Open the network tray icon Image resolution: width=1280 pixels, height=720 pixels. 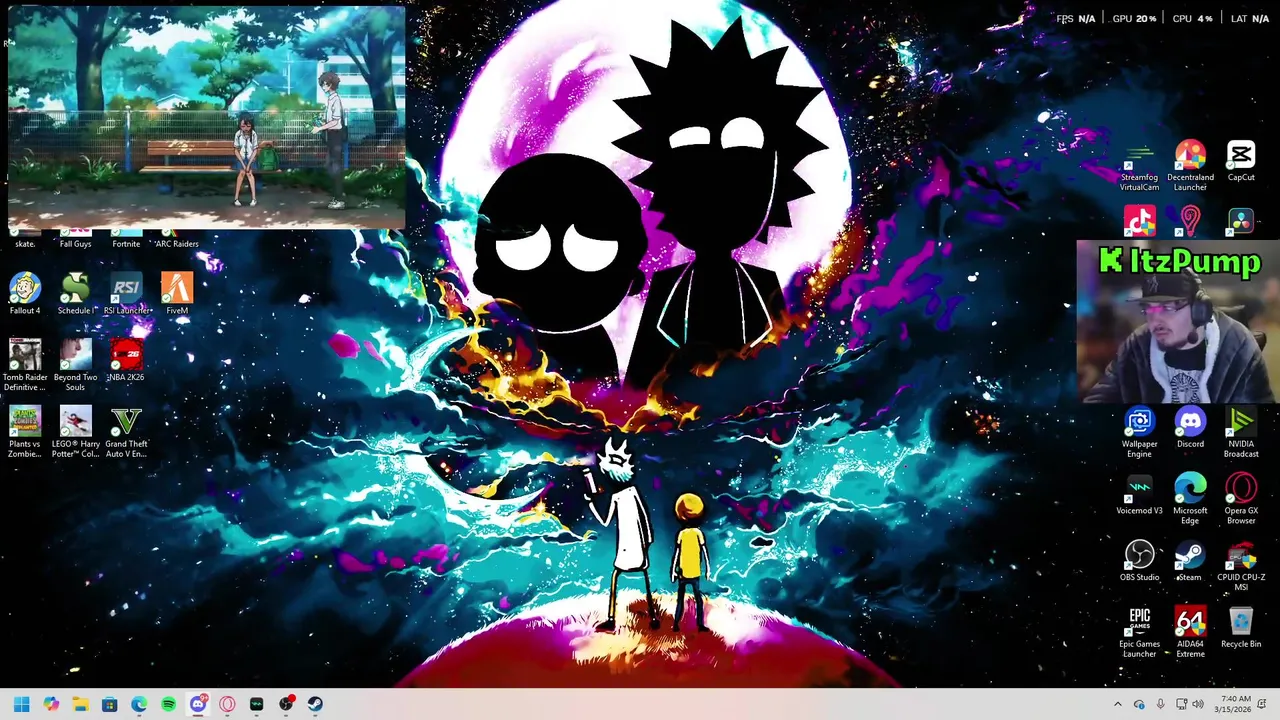[1181, 704]
